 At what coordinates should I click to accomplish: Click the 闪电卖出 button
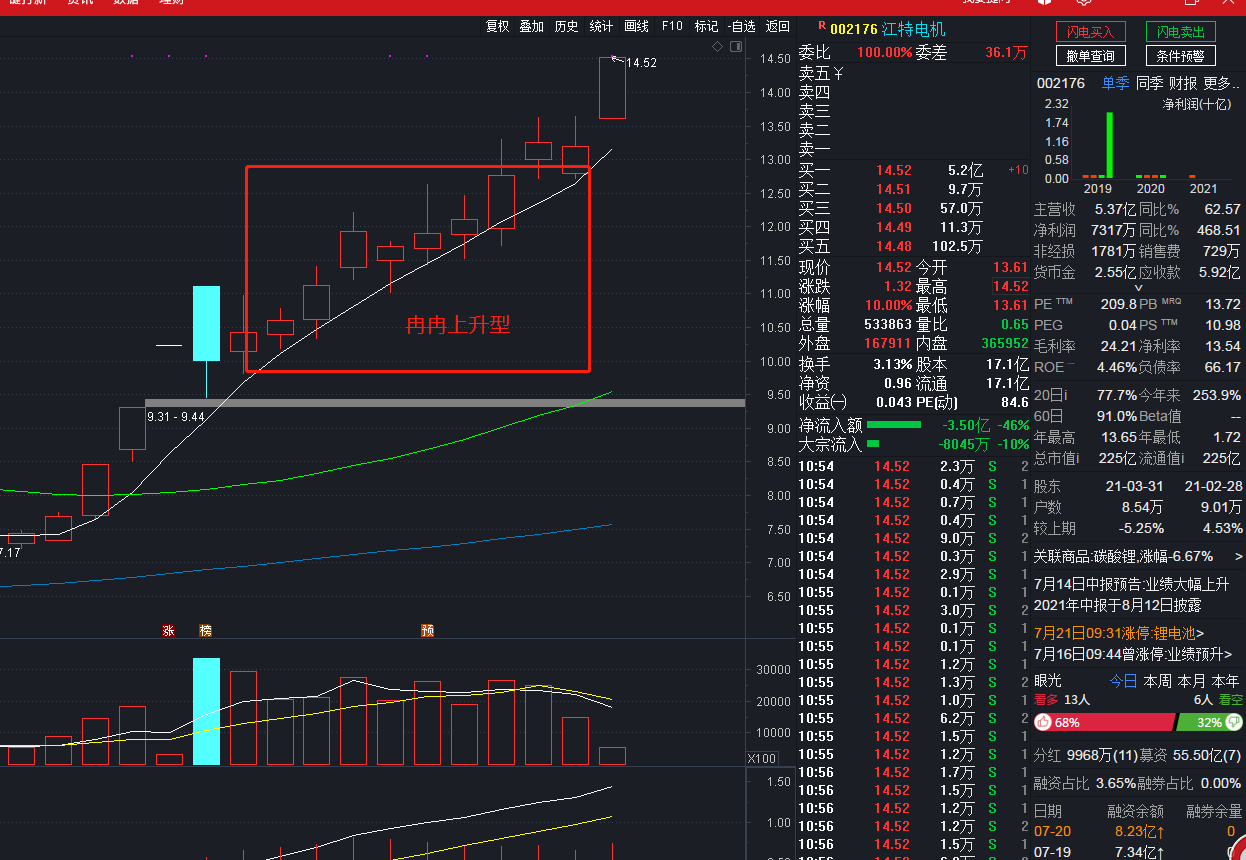tap(1180, 32)
